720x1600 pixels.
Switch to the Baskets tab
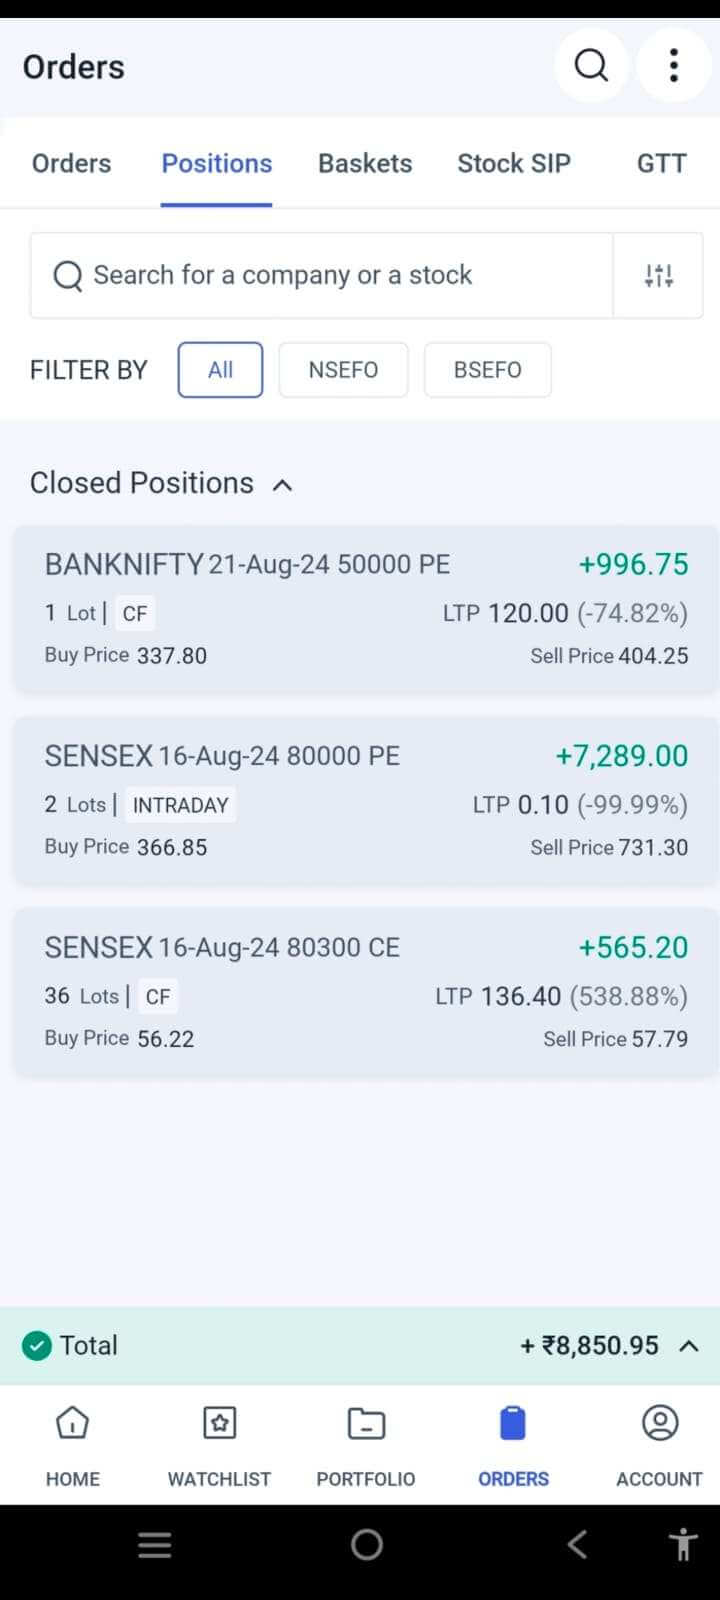click(x=365, y=164)
